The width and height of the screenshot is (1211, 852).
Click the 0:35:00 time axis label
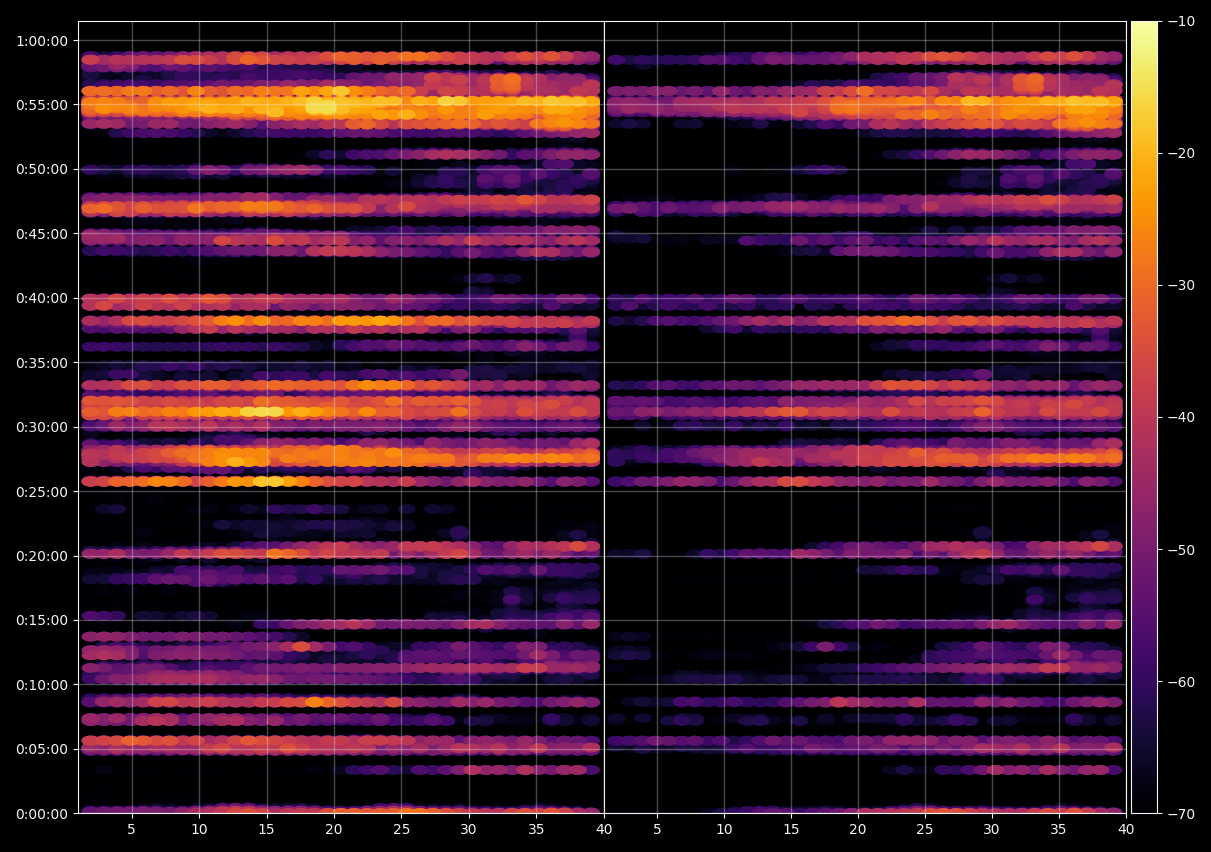41,363
